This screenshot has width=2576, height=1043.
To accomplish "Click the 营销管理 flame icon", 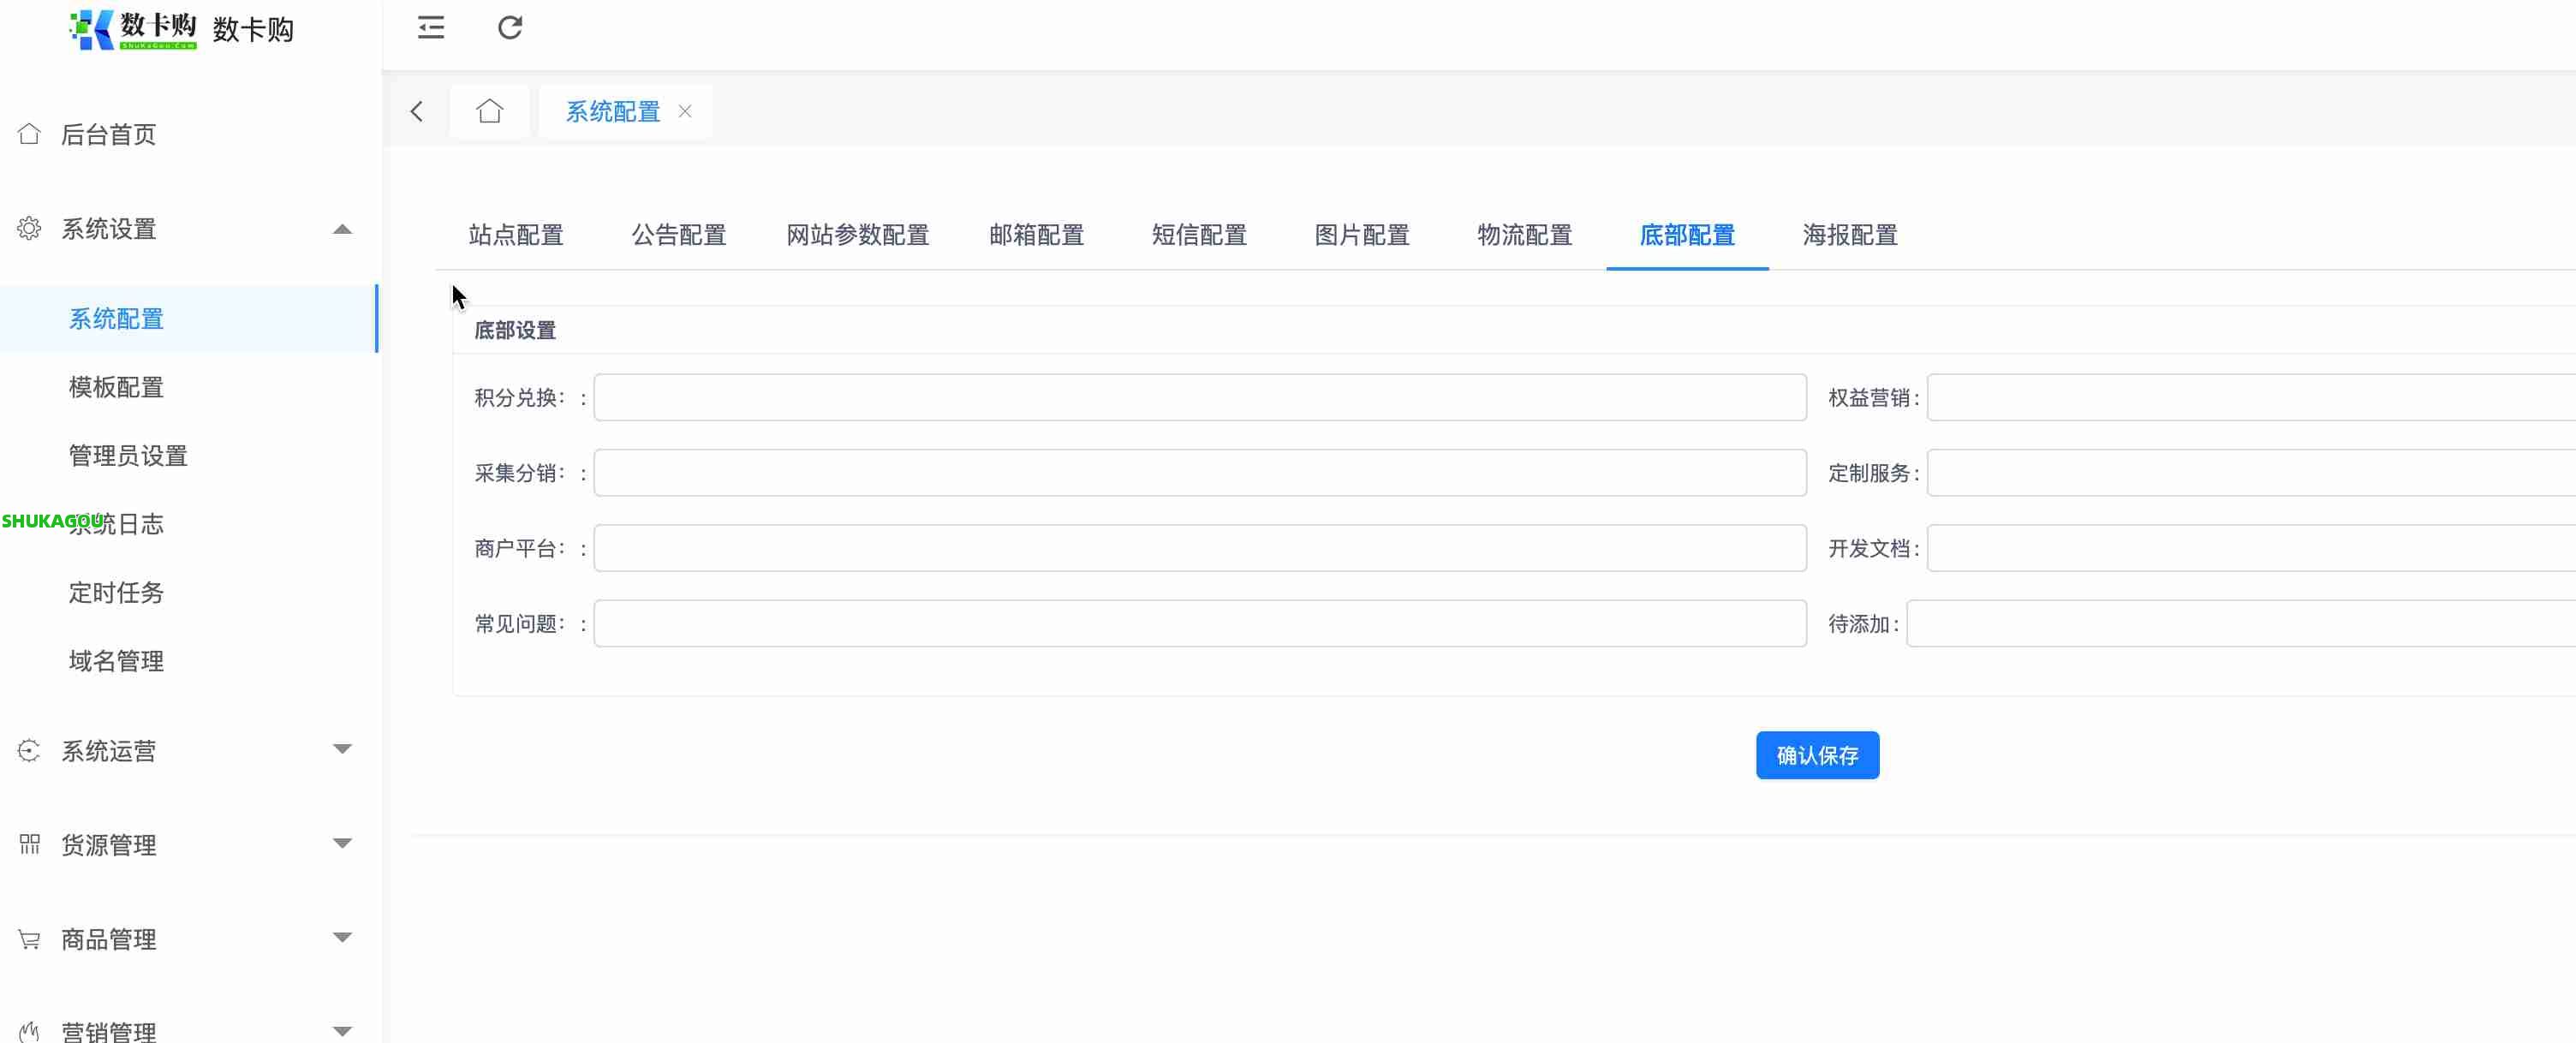I will coord(29,1030).
